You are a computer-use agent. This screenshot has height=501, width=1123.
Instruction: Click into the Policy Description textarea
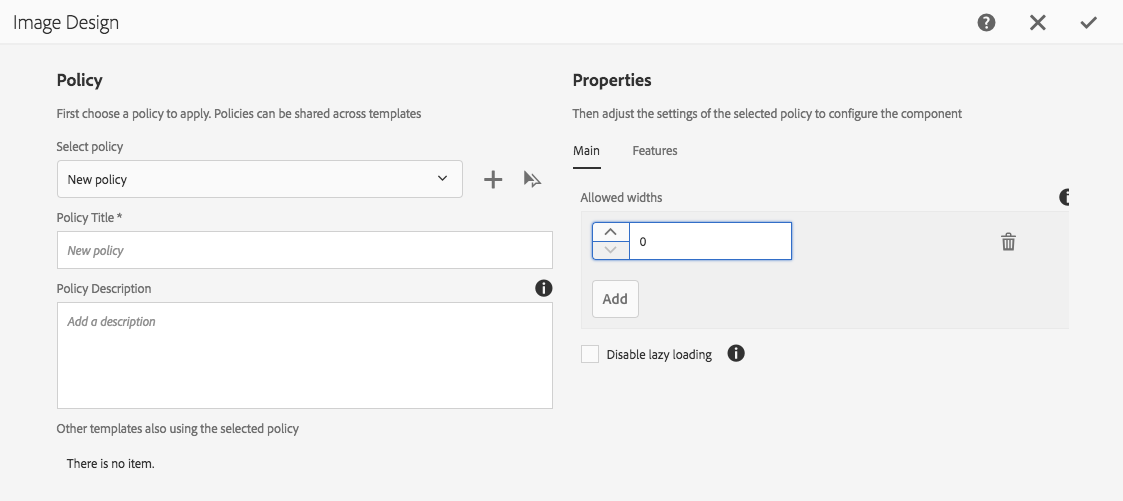(x=305, y=356)
